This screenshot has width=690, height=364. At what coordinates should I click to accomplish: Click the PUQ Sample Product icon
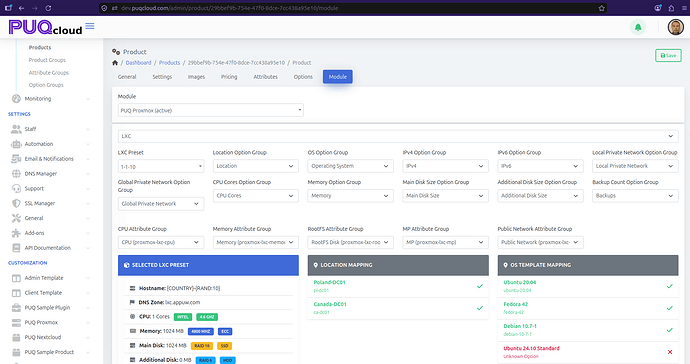[x=16, y=352]
